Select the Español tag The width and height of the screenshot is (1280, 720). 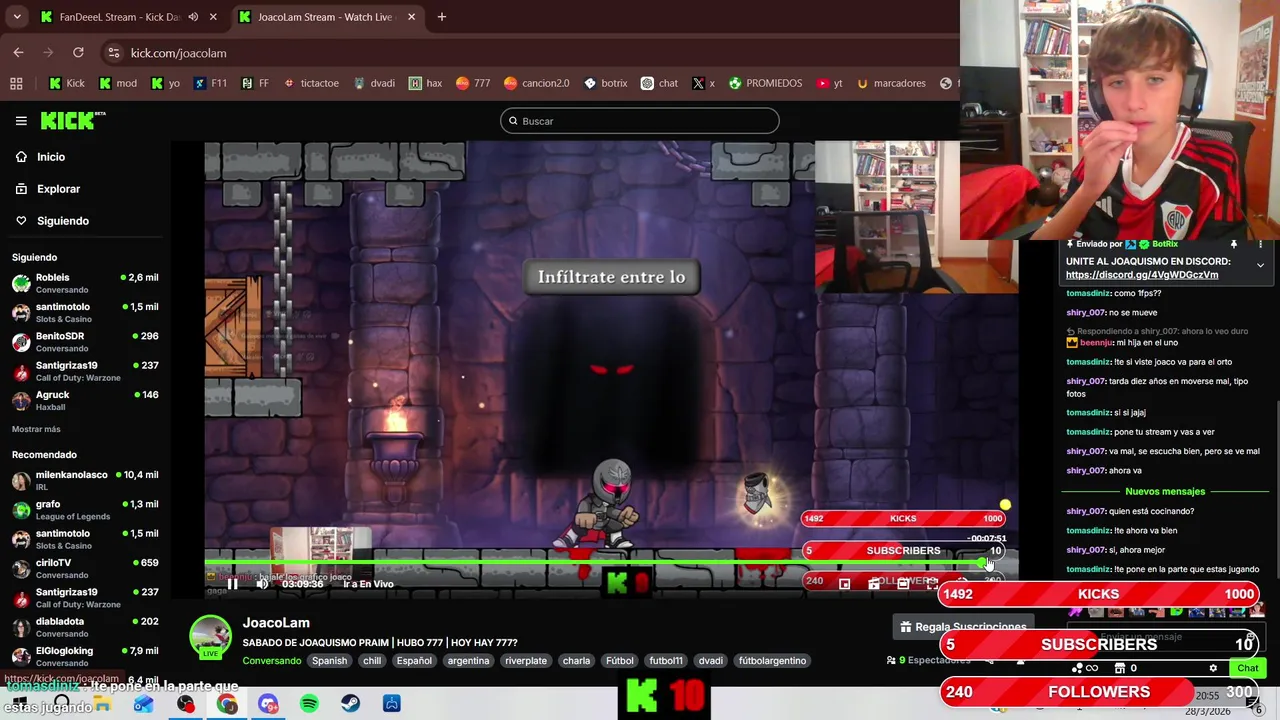tap(414, 661)
